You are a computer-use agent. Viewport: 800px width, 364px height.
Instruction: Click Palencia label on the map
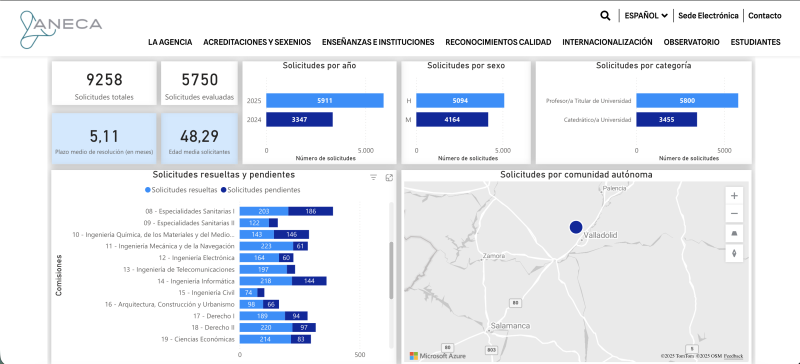[614, 188]
